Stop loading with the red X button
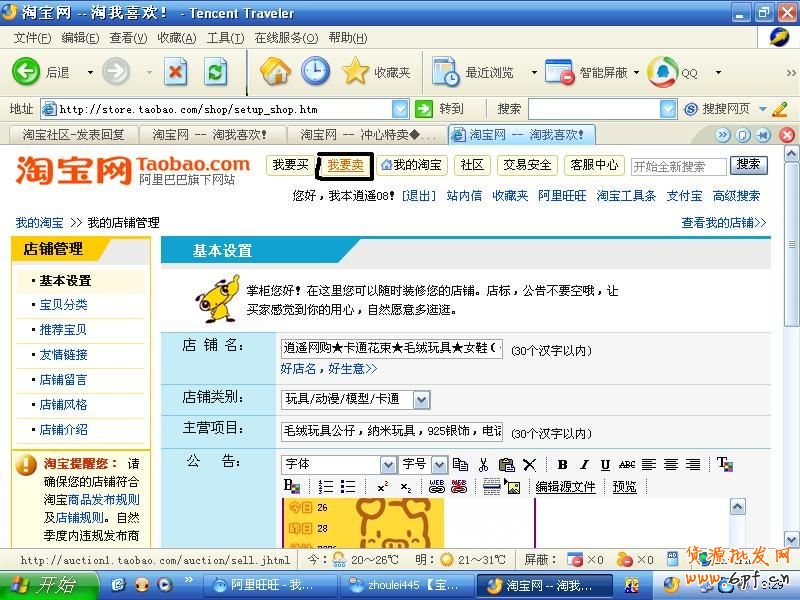Image resolution: width=800 pixels, height=600 pixels. (176, 72)
